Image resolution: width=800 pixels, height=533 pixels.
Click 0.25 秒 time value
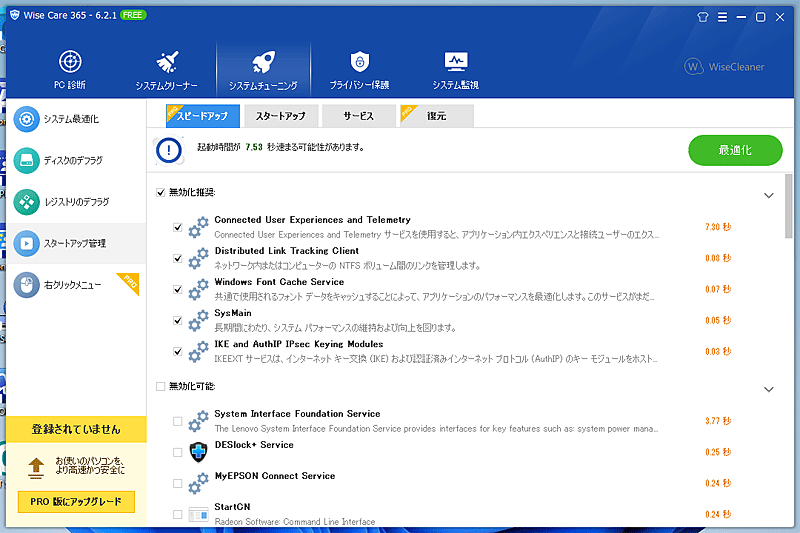[718, 452]
